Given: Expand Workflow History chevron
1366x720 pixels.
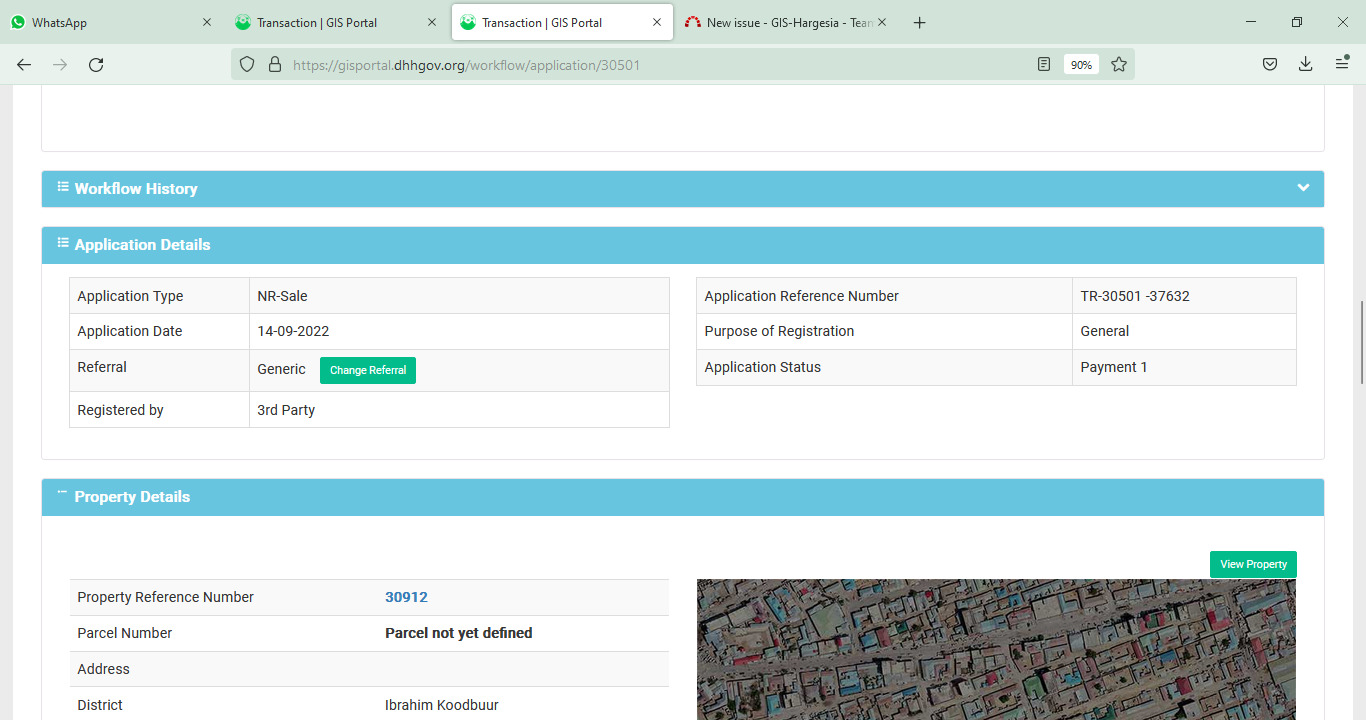Looking at the screenshot, I should [1303, 188].
